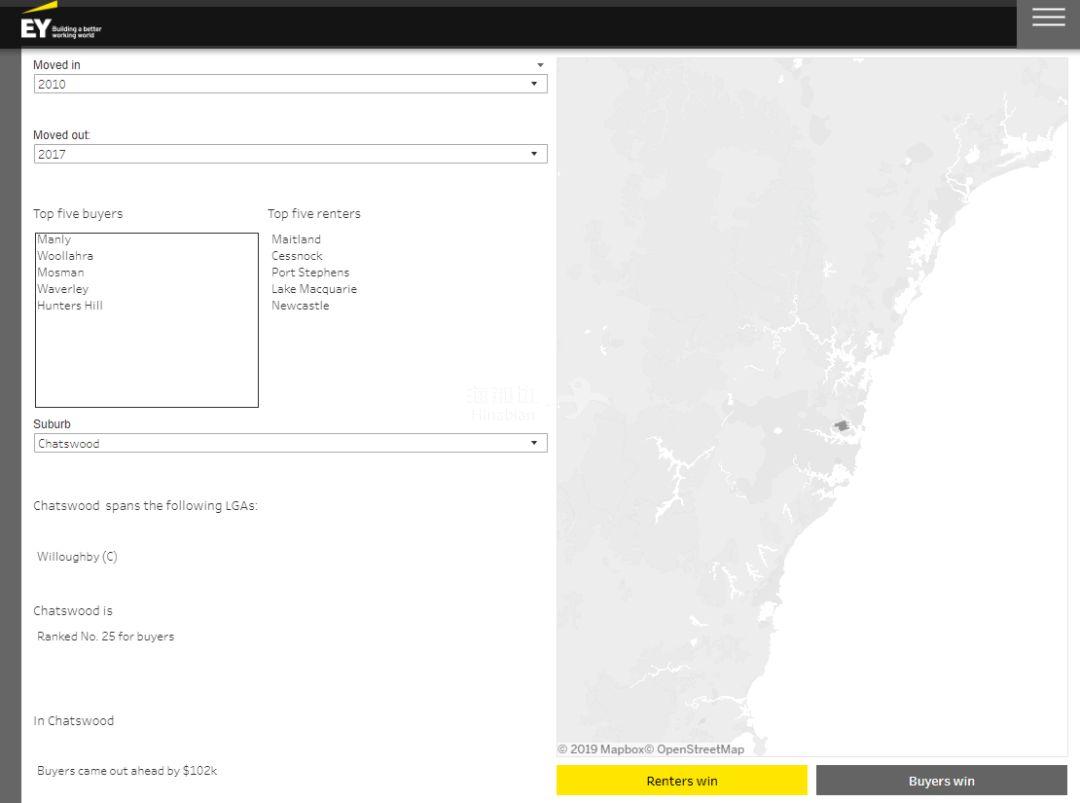Screen dimensions: 1080x803
Task: Select Maitland in top five renters
Action: click(296, 239)
